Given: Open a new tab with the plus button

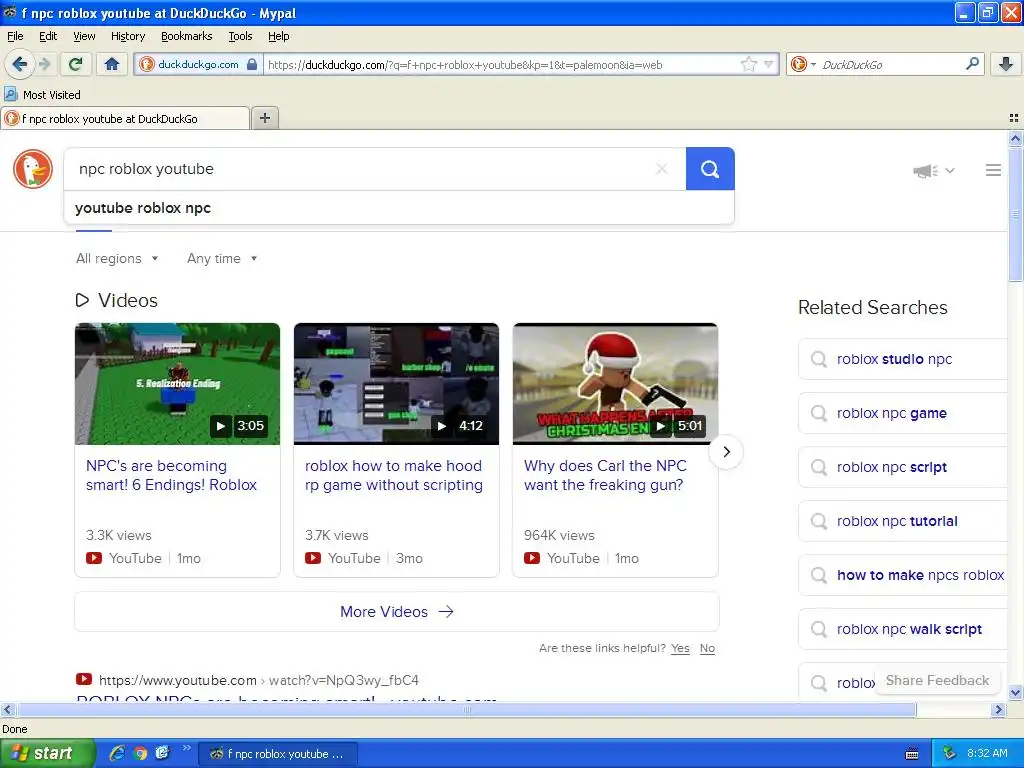Looking at the screenshot, I should pos(264,118).
